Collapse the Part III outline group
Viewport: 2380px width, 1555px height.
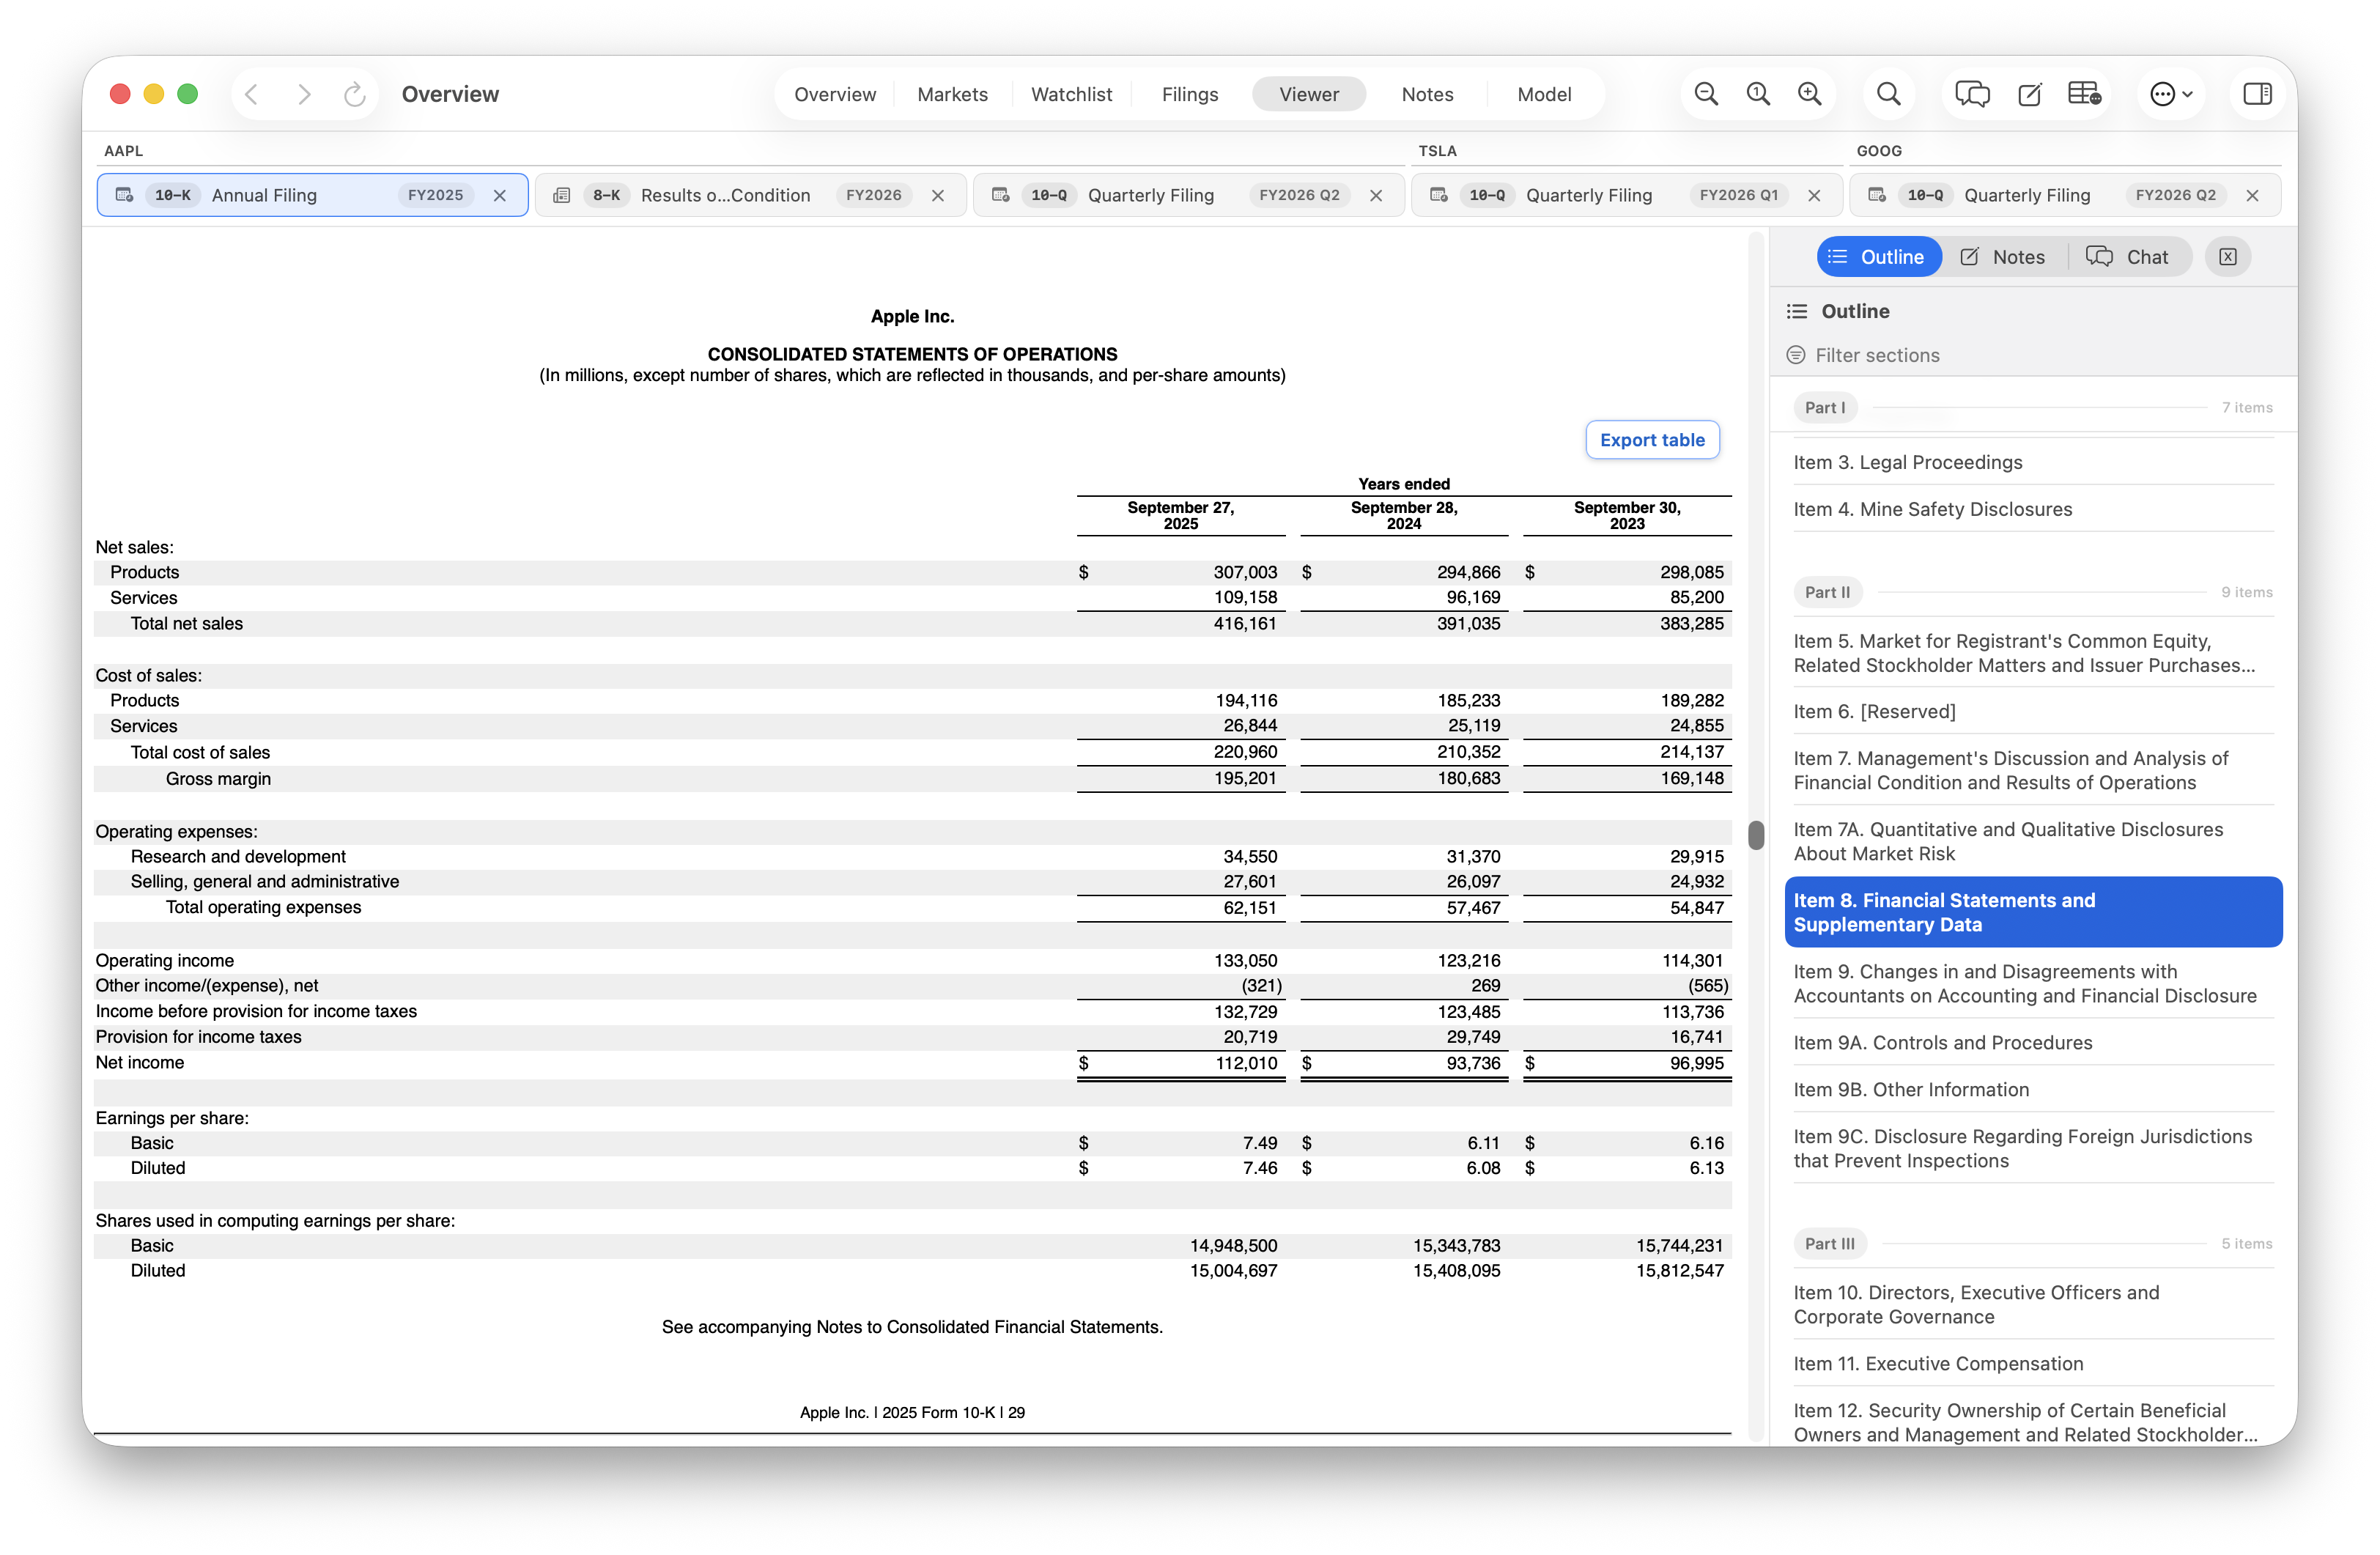click(1829, 1243)
